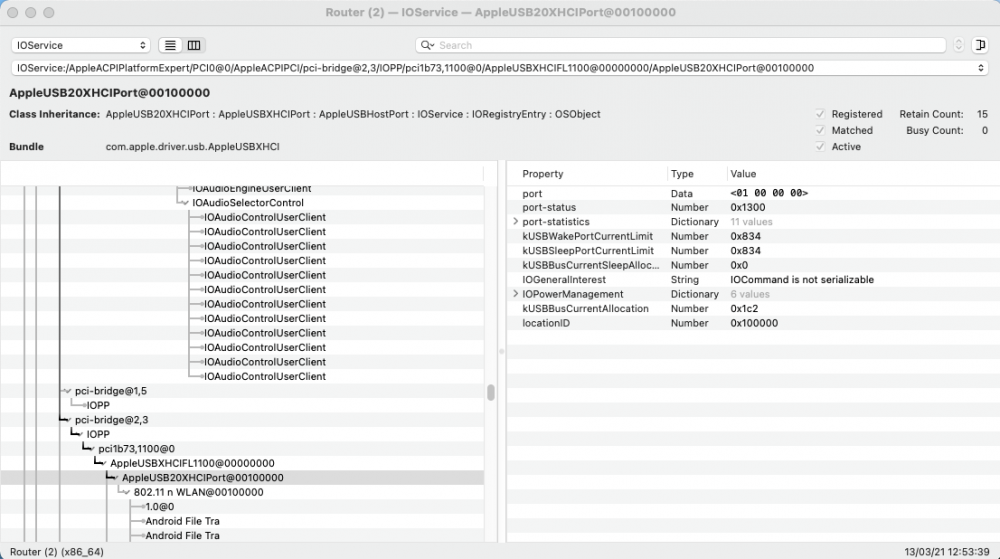Select the kUSBBusCurrentSleepAlloc... row
Viewport: 1000px width, 559px height.
[753, 265]
